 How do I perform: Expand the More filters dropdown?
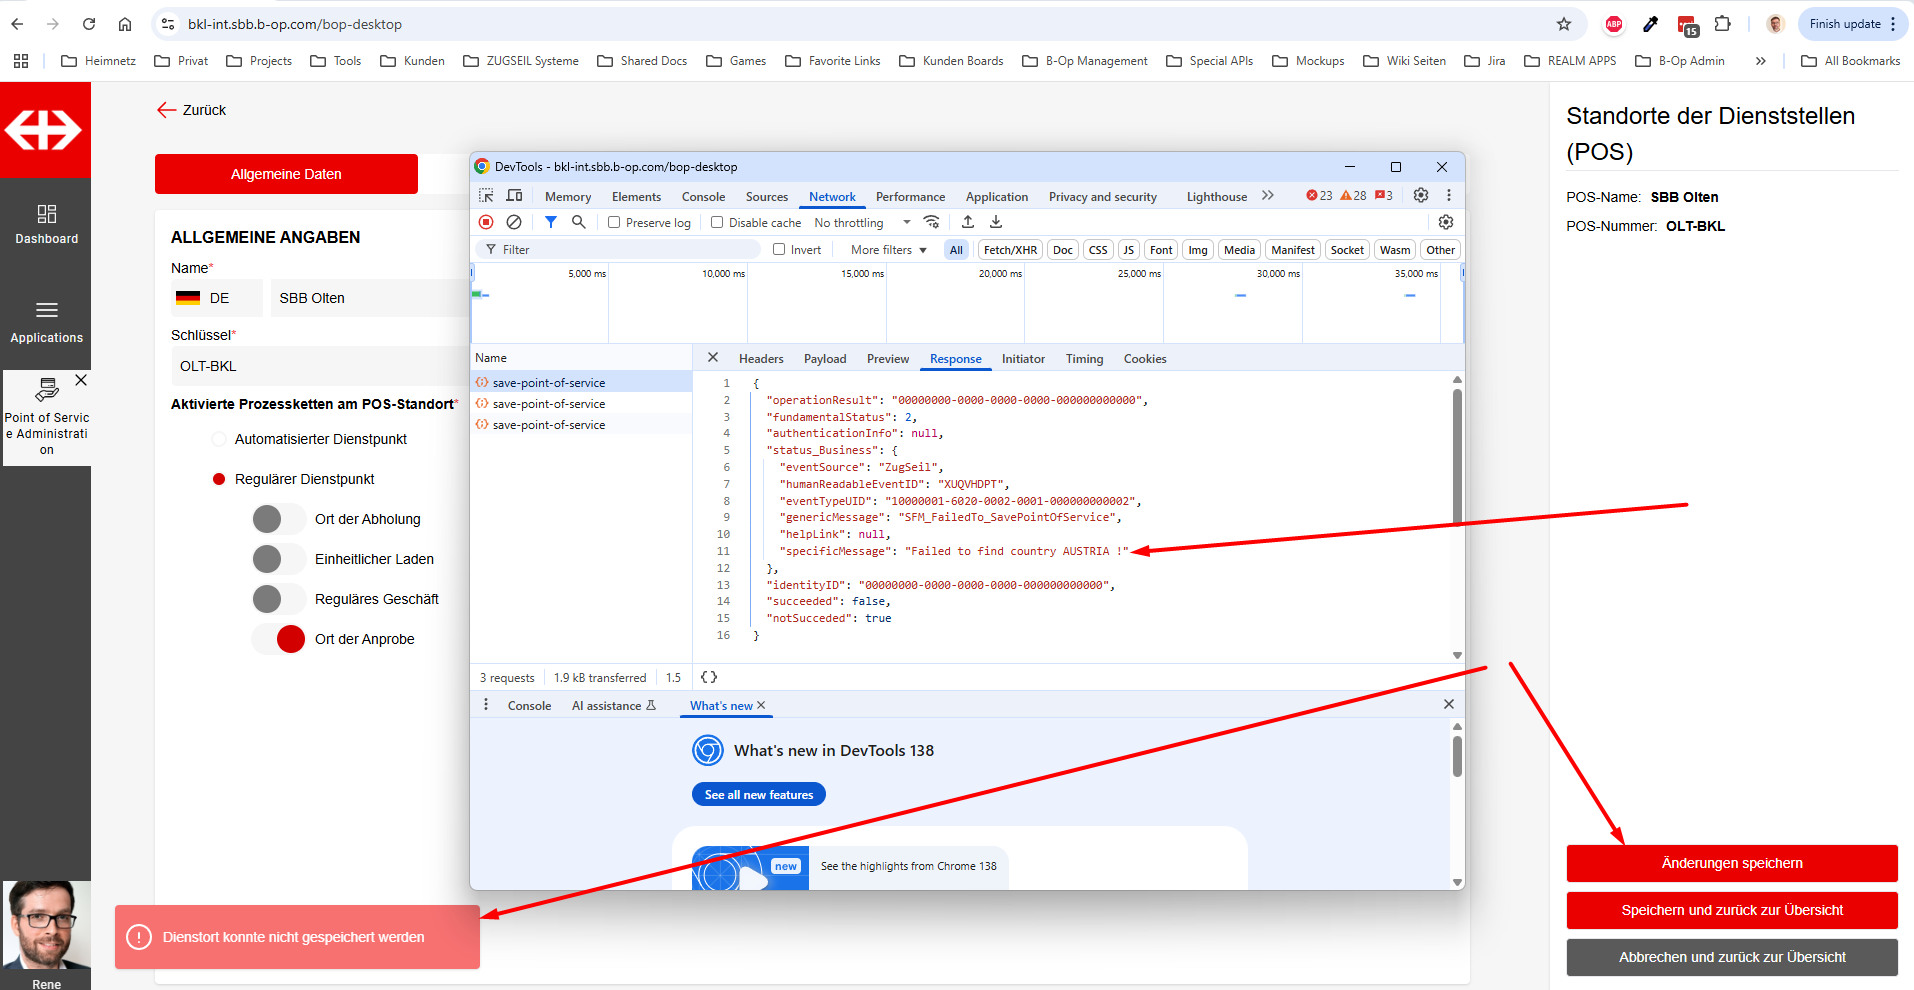888,250
